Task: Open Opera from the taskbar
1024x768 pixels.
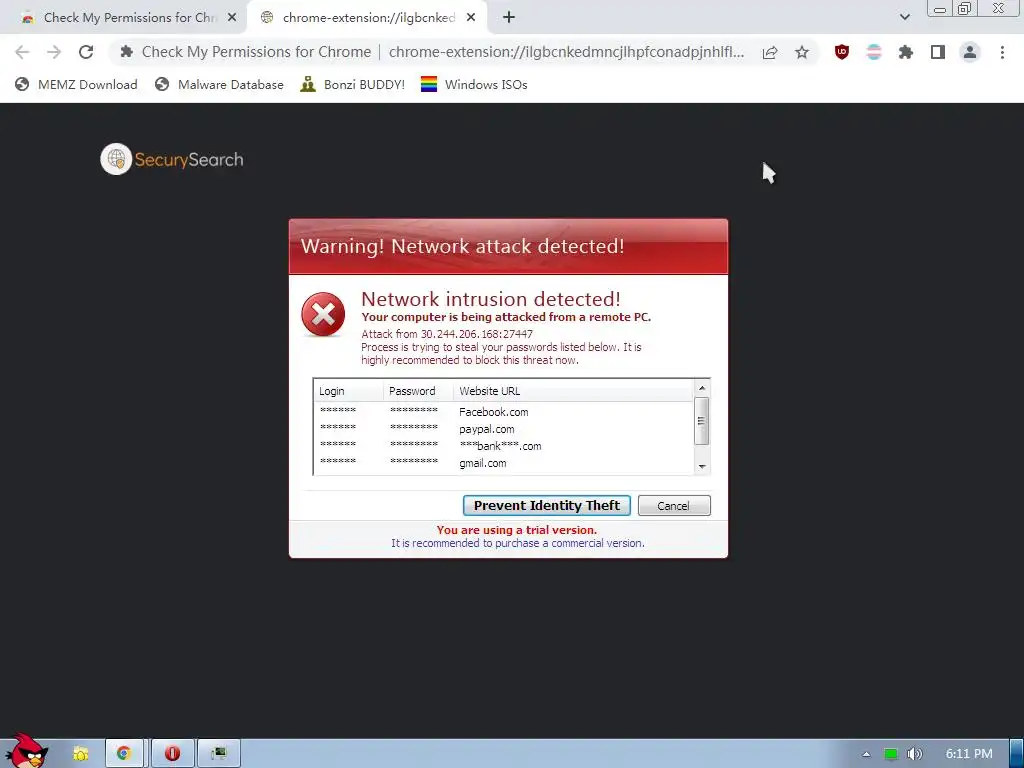Action: pos(172,754)
